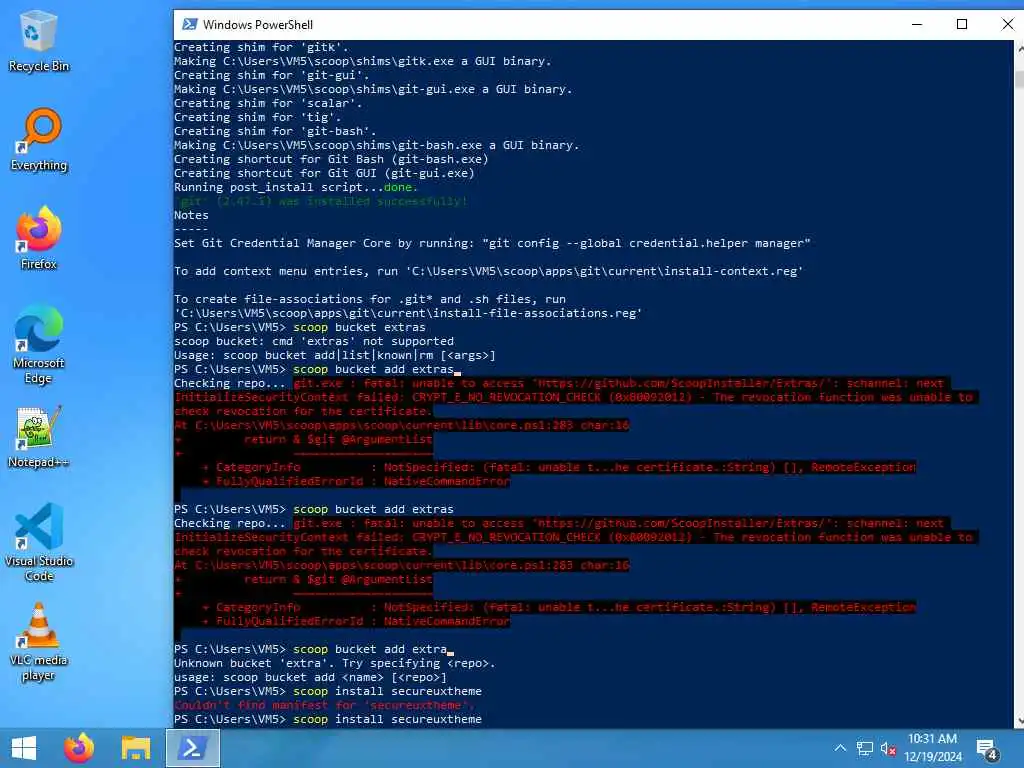The width and height of the screenshot is (1024, 768).
Task: Maximize the Windows PowerShell window
Action: [962, 24]
